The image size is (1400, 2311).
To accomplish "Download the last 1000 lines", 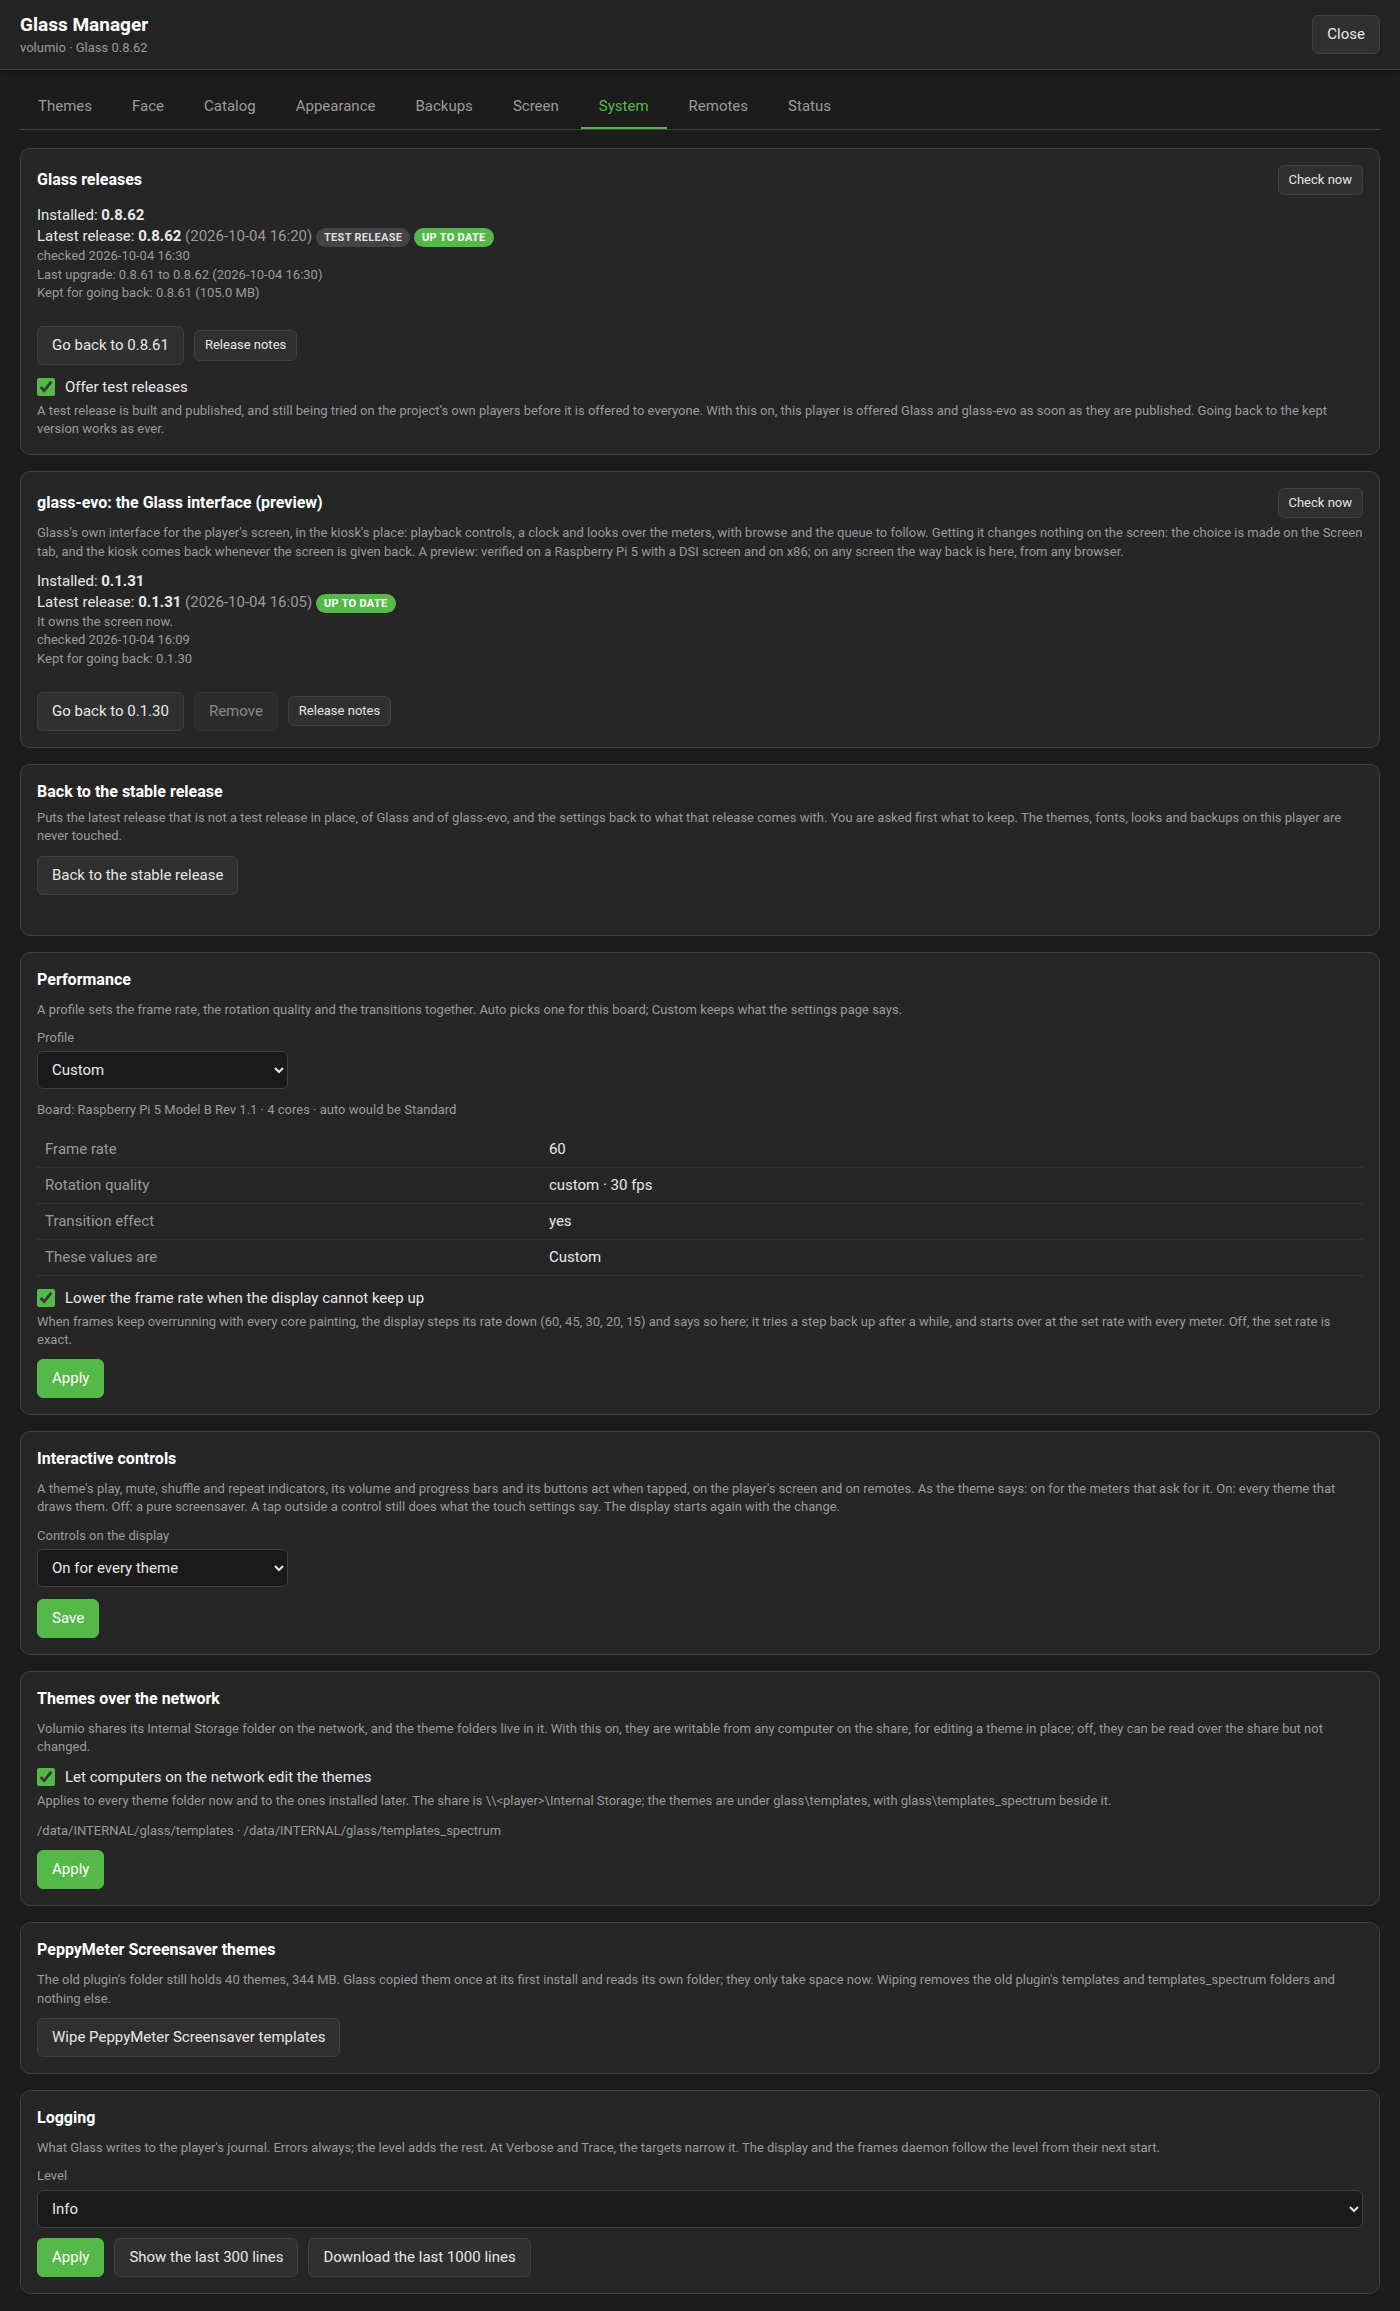I will click(x=419, y=2257).
